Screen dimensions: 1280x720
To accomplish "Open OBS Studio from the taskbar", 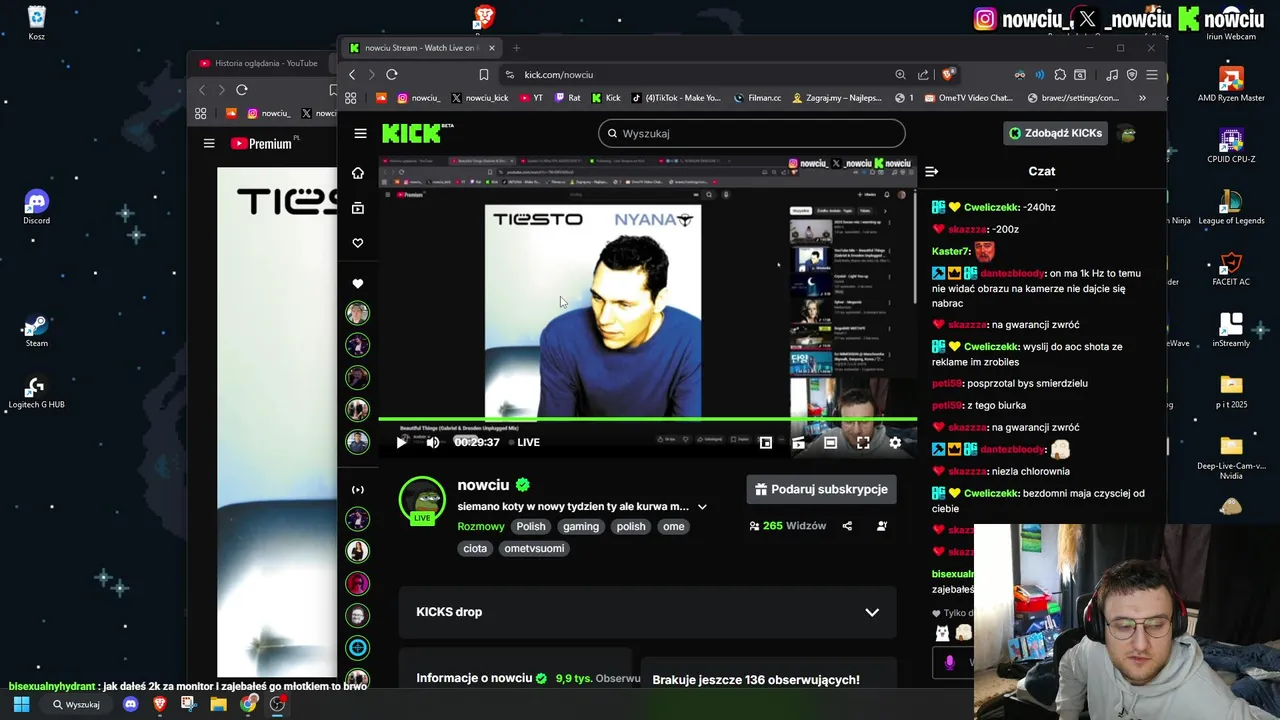I will (278, 704).
